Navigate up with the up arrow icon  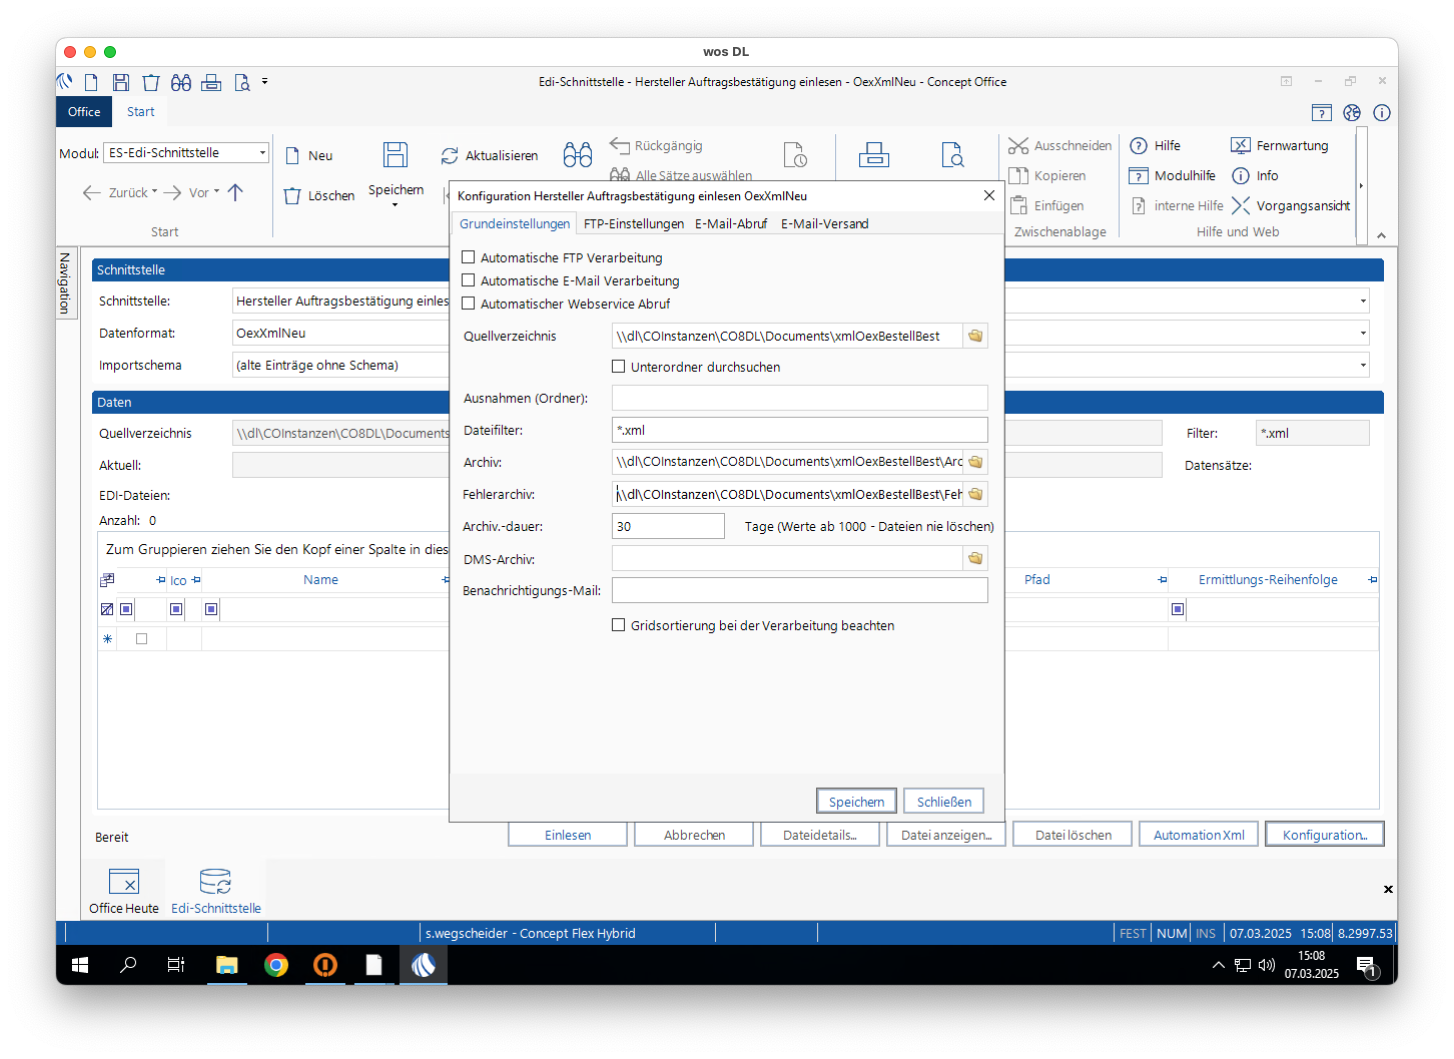236,192
